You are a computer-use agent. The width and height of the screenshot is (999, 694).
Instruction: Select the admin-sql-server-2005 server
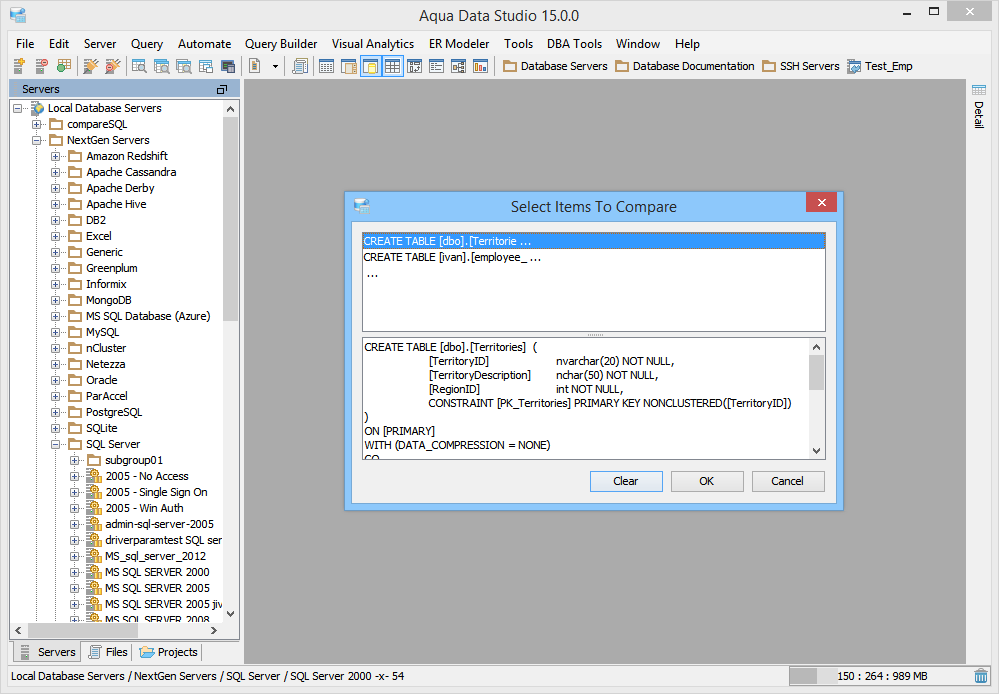point(159,524)
